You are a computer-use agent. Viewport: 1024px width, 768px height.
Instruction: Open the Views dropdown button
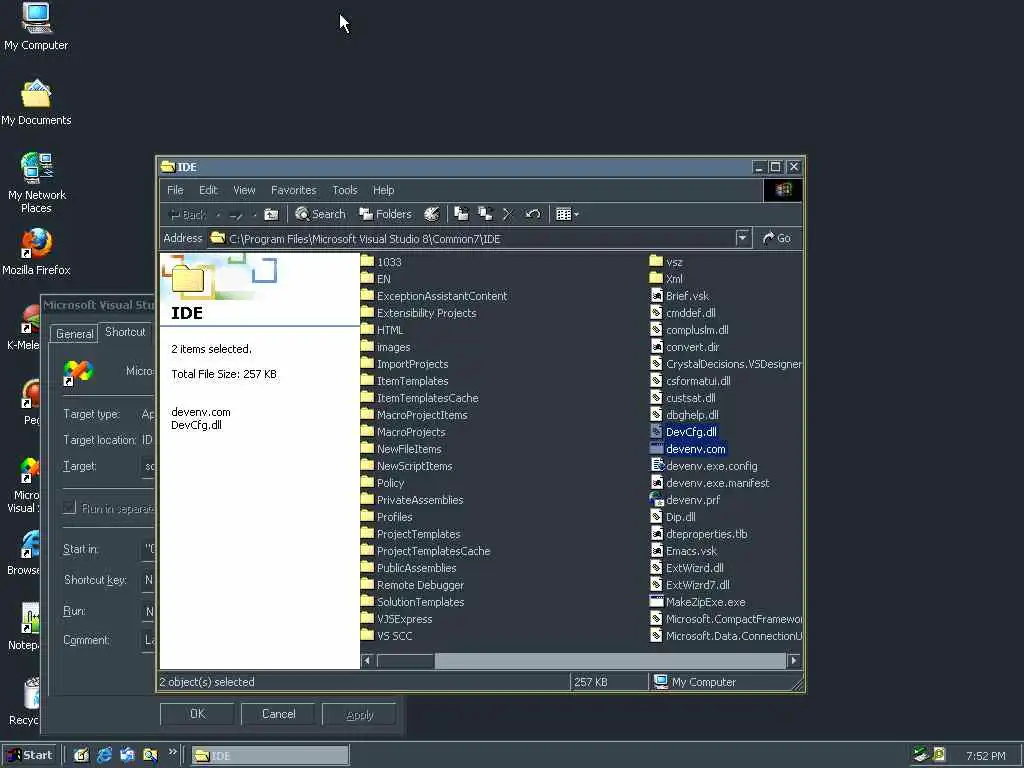pos(567,214)
